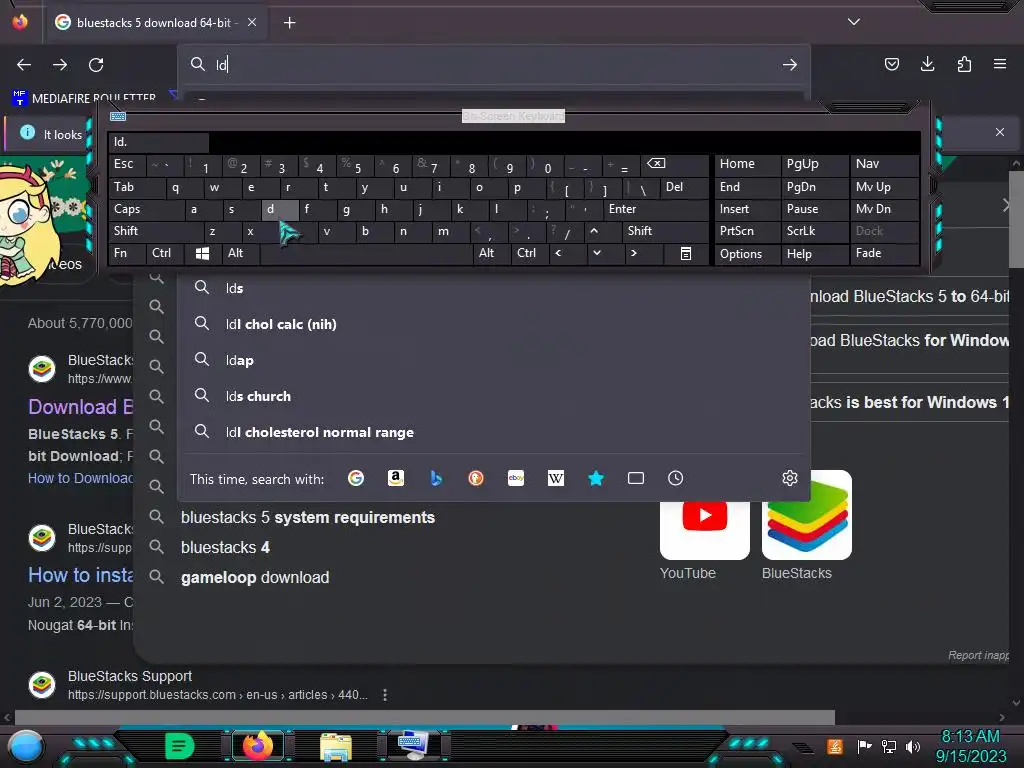Image resolution: width=1024 pixels, height=768 pixels.
Task: Search this time with eBay
Action: coord(516,478)
